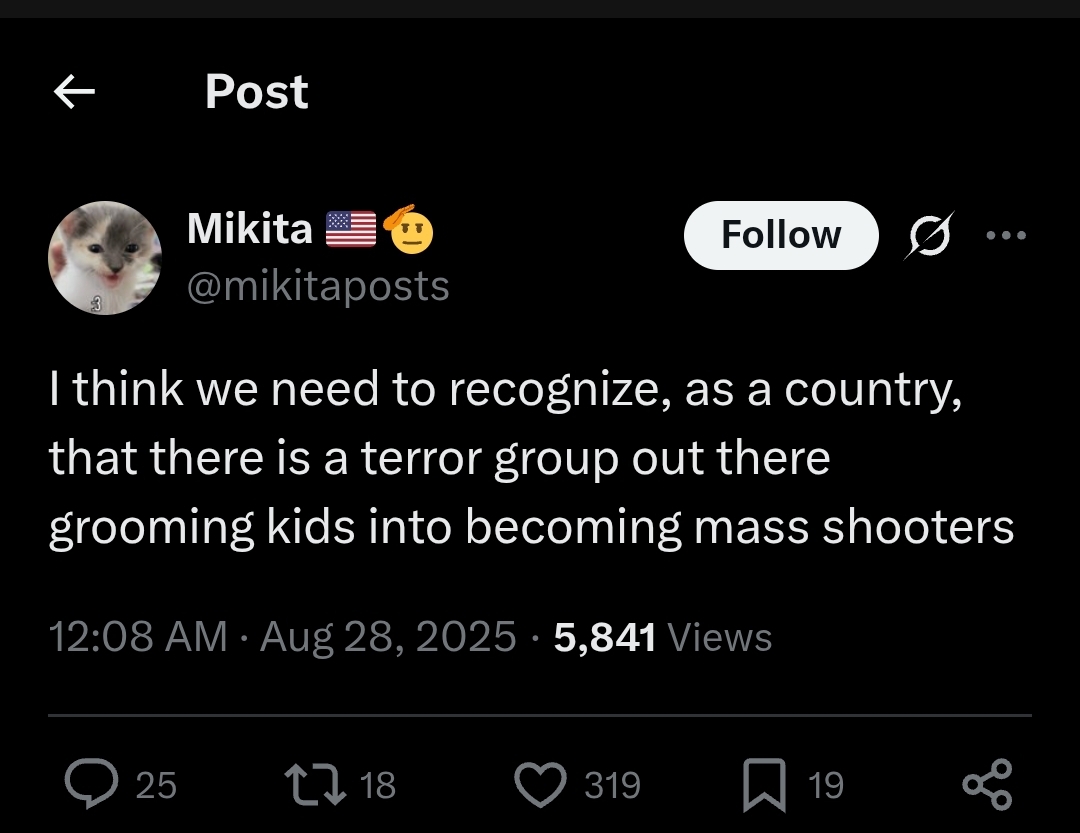Open the reply speech bubble icon
The height and width of the screenshot is (833, 1080).
coord(93,785)
